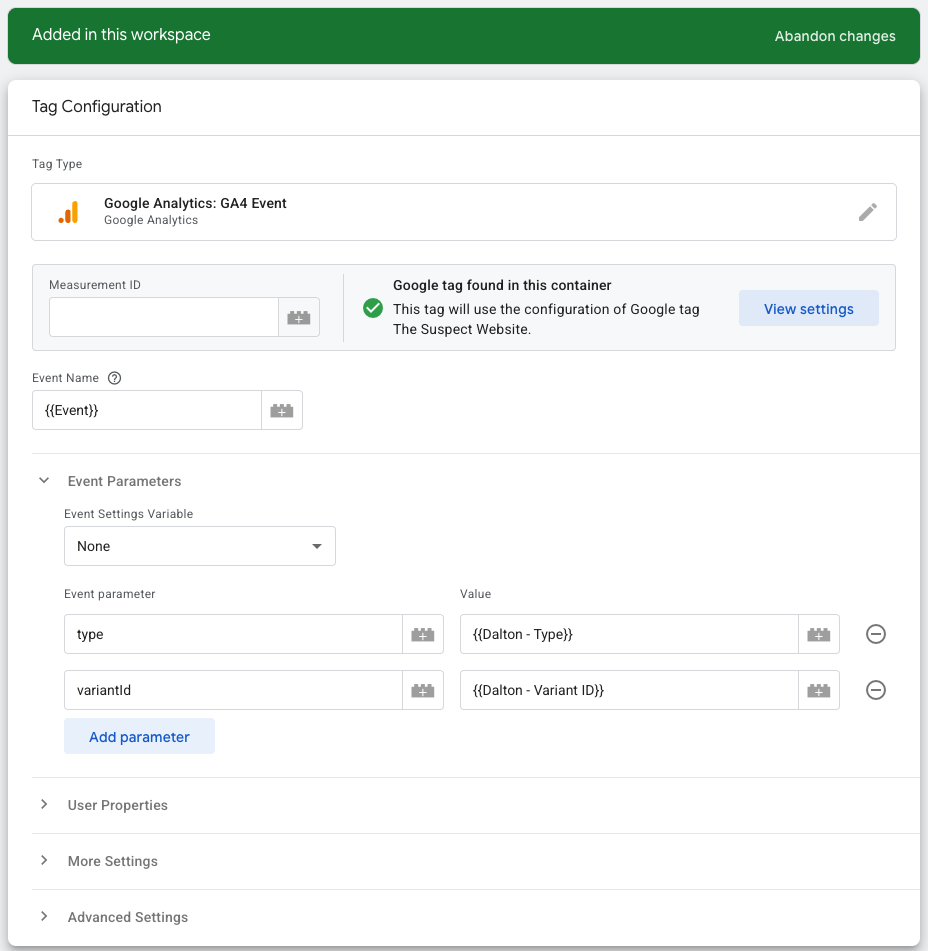Click the Event Name field containing {{Event}}
Image resolution: width=928 pixels, height=951 pixels.
tap(147, 411)
